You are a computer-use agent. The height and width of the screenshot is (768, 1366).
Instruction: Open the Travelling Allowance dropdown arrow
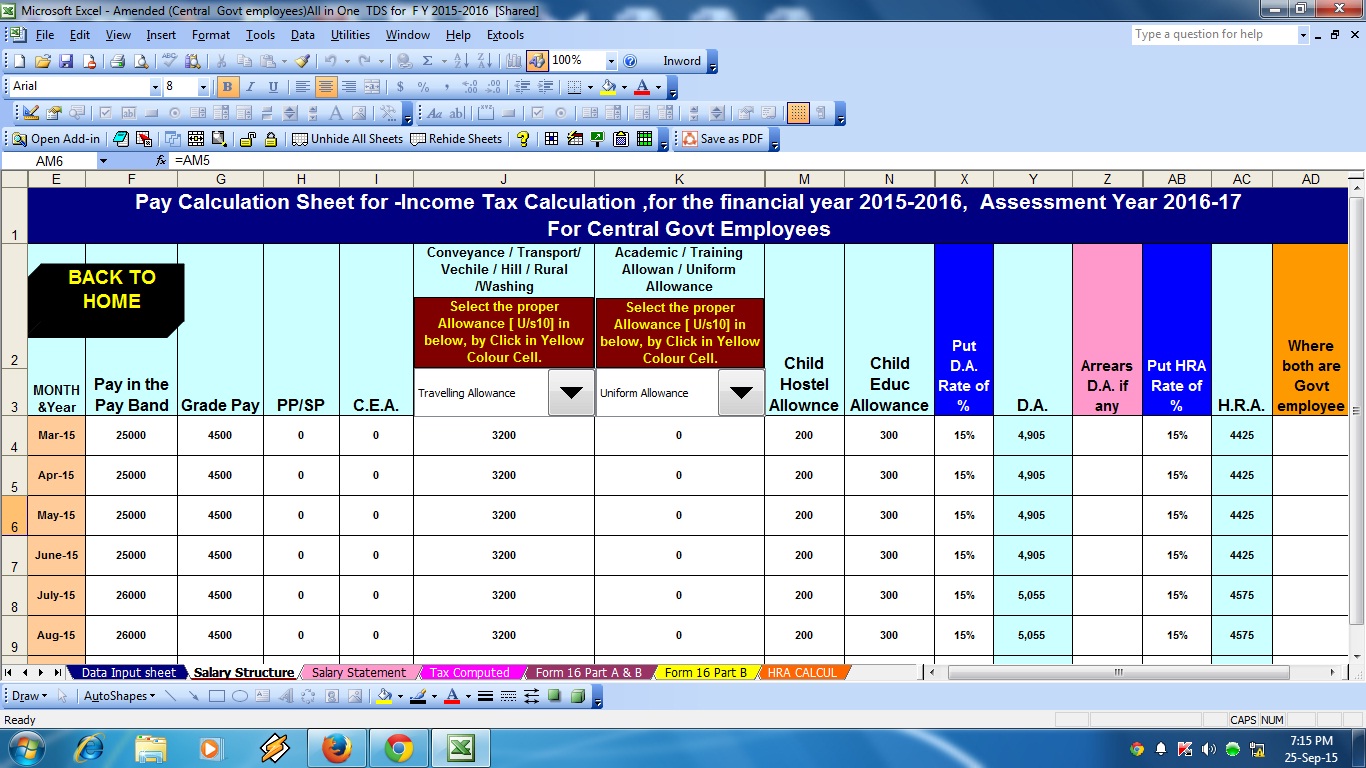click(x=571, y=393)
